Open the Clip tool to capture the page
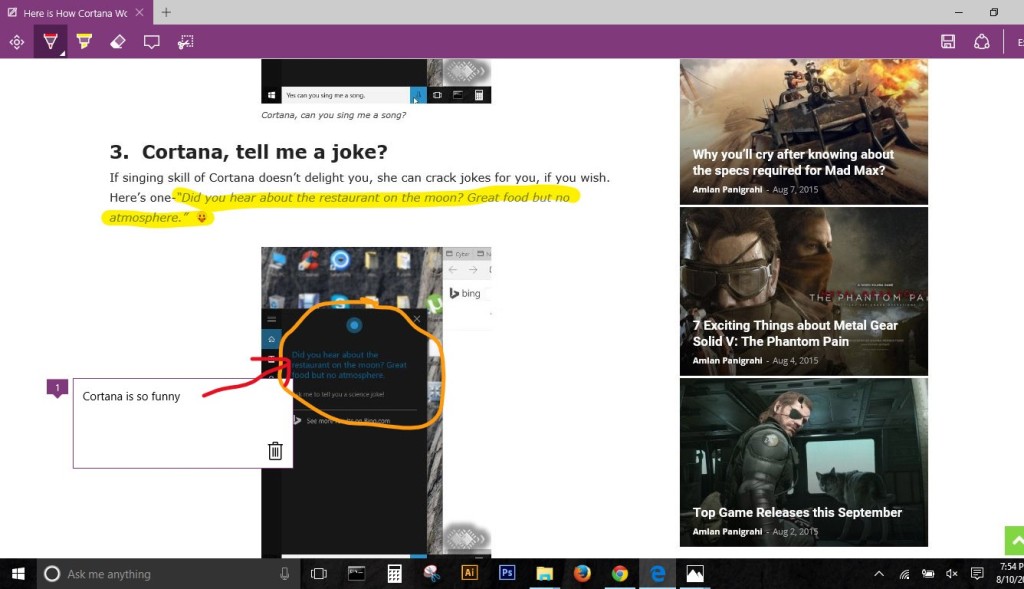 pyautogui.click(x=185, y=41)
